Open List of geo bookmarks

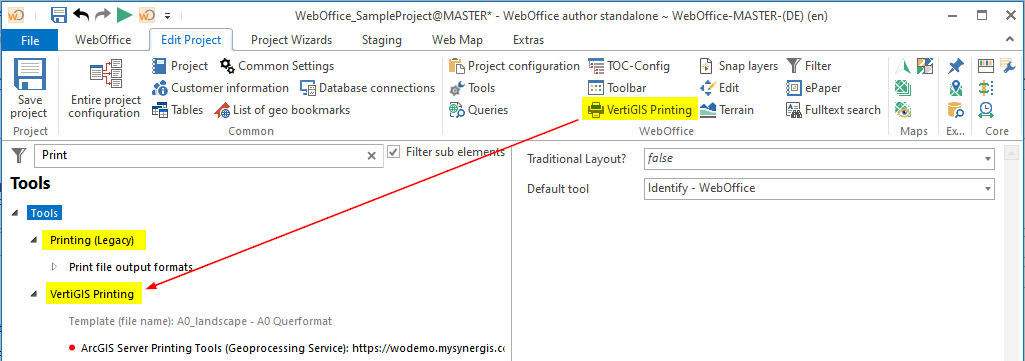(282, 110)
